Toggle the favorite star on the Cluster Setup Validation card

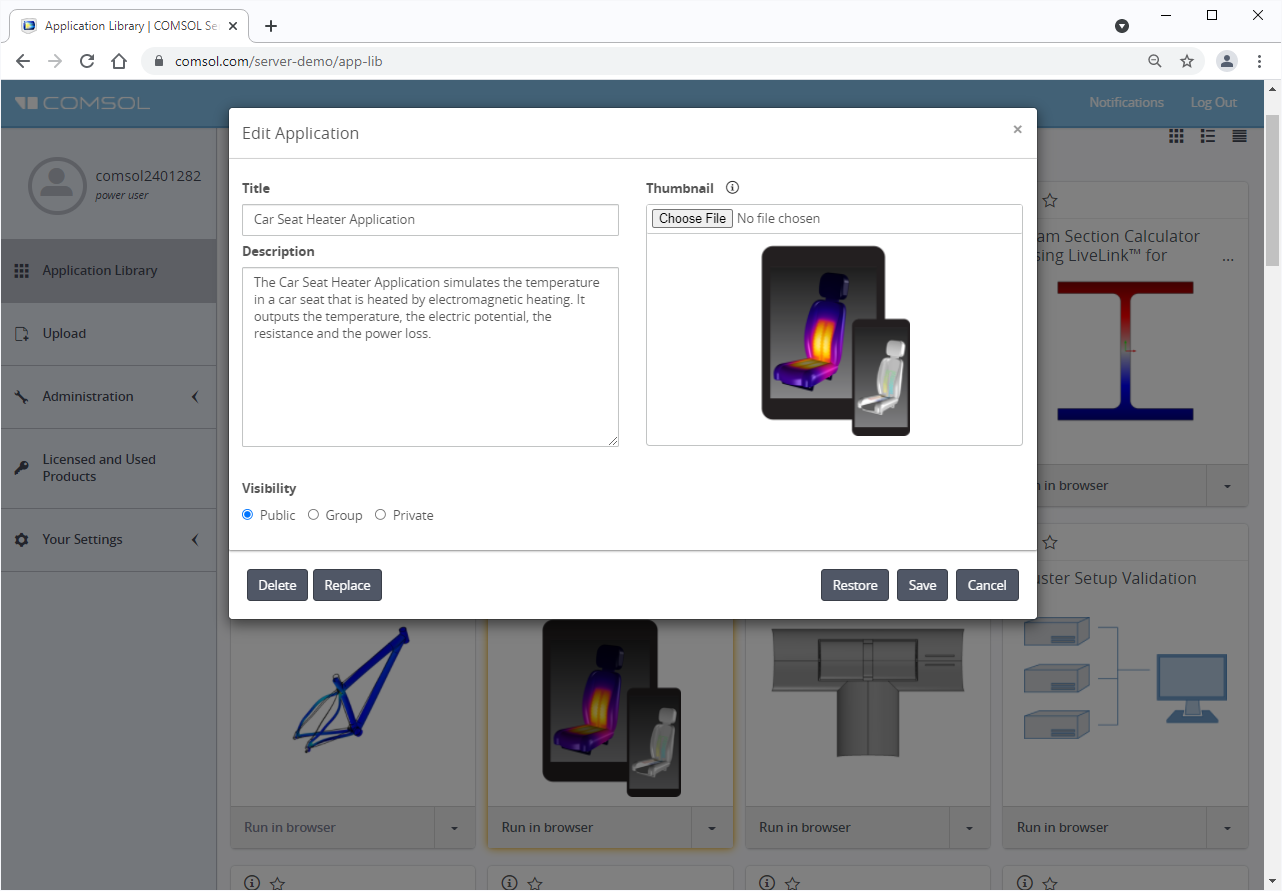1050,542
